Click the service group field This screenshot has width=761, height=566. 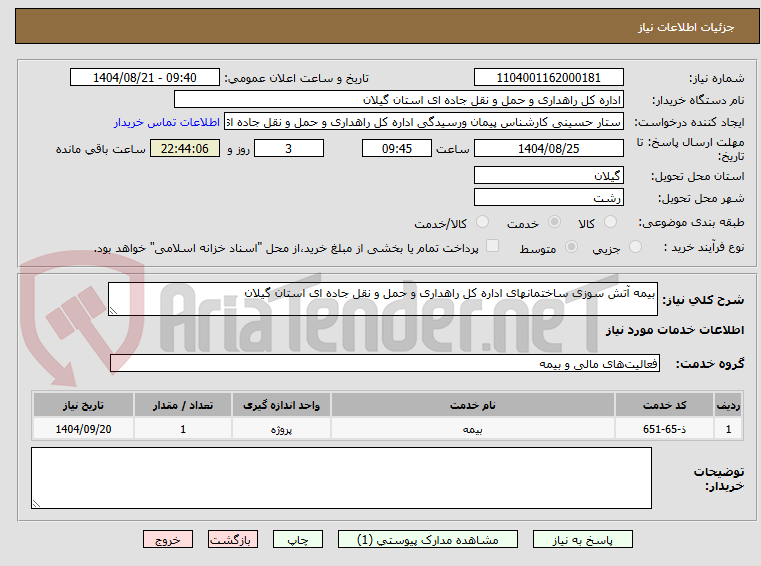pos(384,364)
